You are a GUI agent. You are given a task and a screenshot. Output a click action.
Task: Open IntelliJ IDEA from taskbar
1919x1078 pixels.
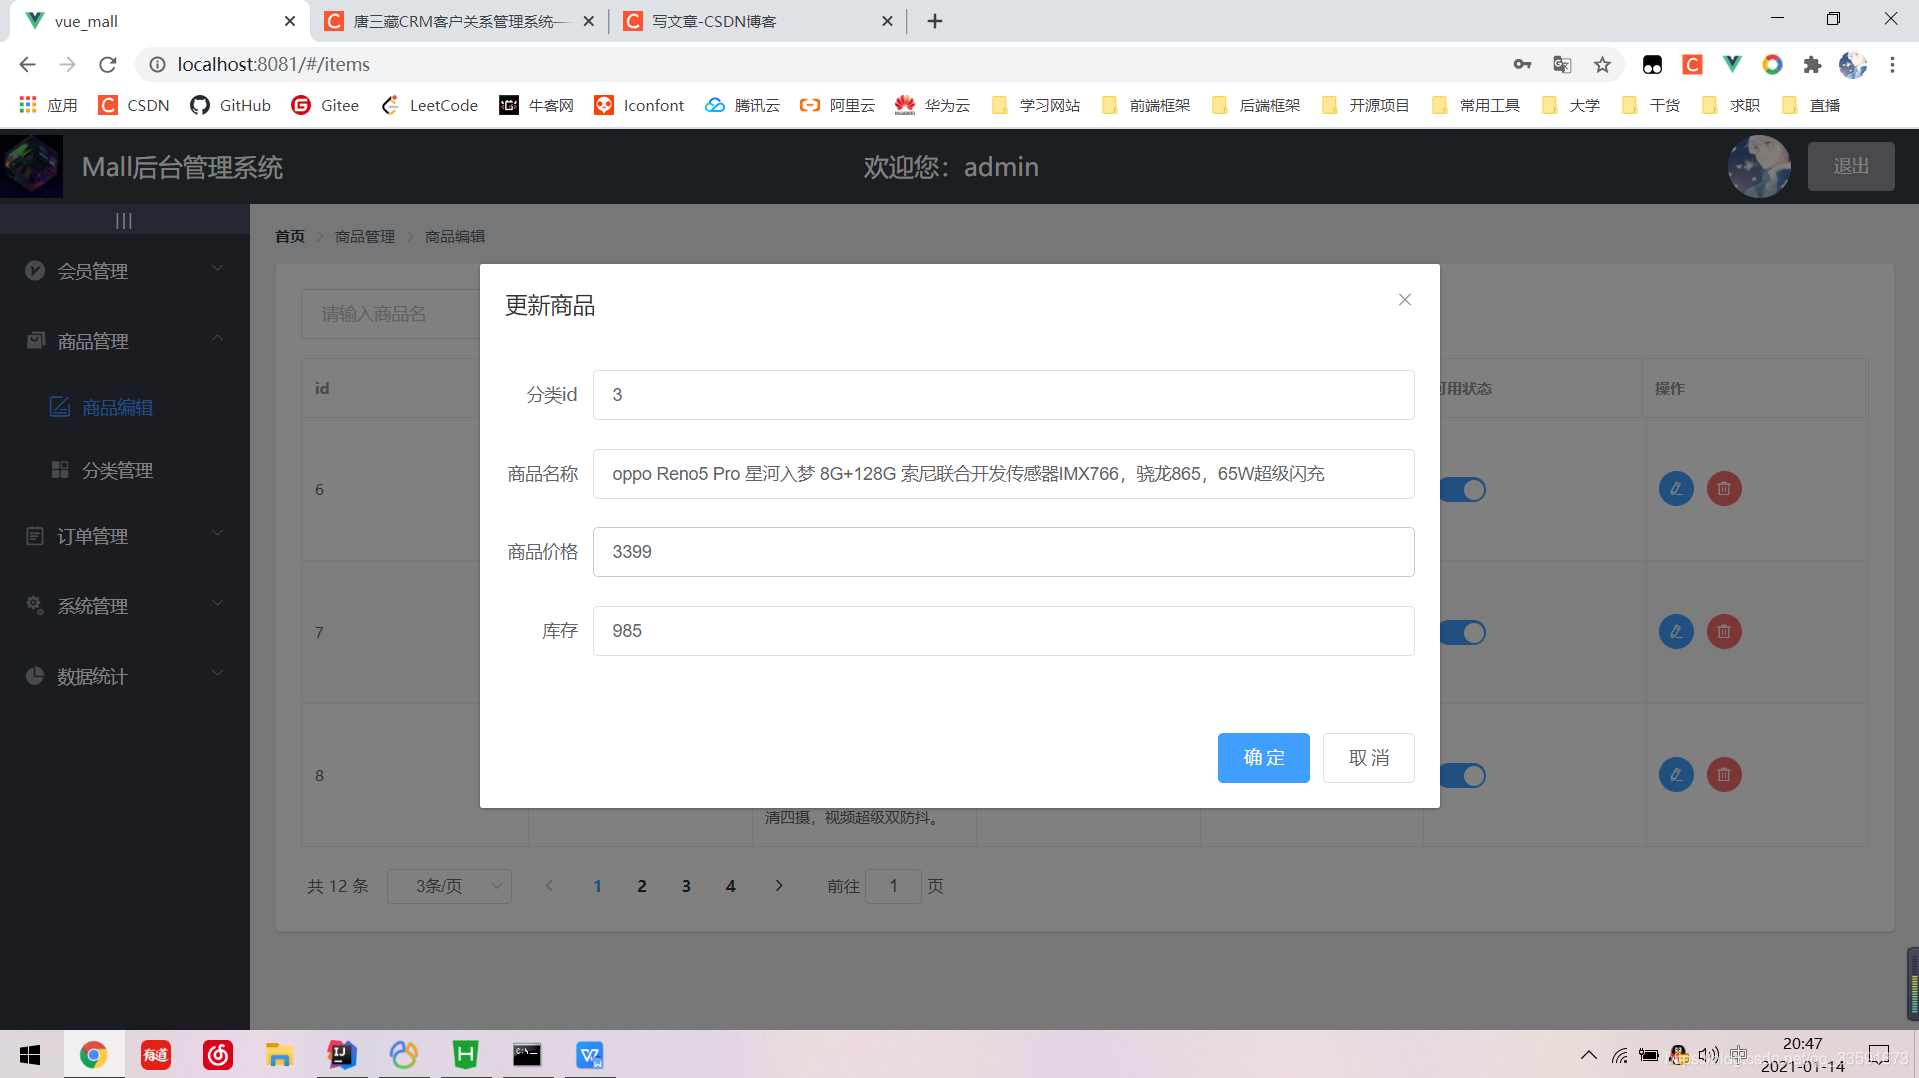[x=341, y=1055]
